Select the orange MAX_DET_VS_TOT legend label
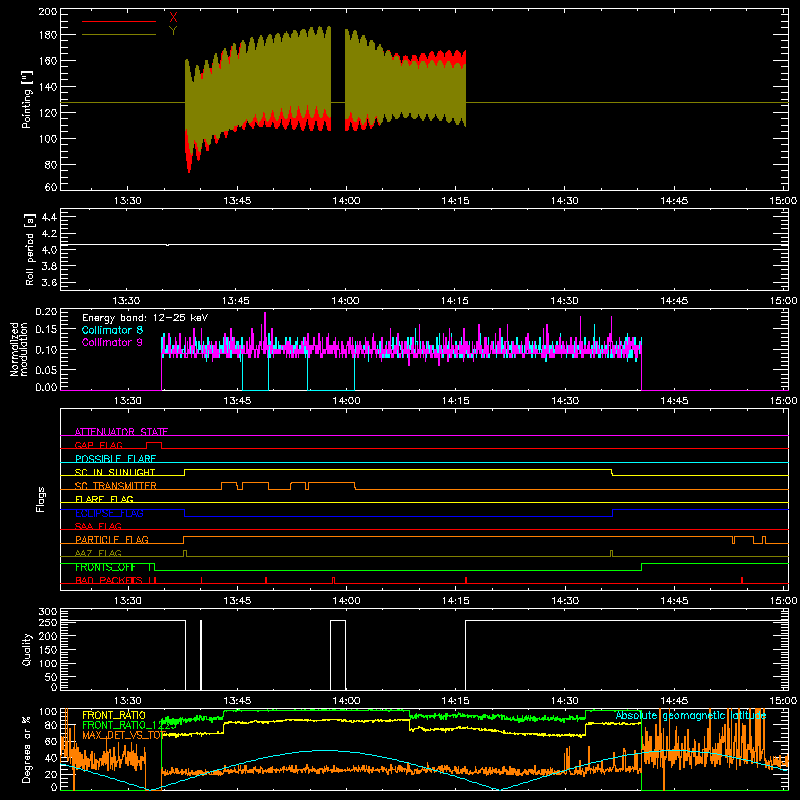Screen dimensions: 800x800 click(x=124, y=735)
